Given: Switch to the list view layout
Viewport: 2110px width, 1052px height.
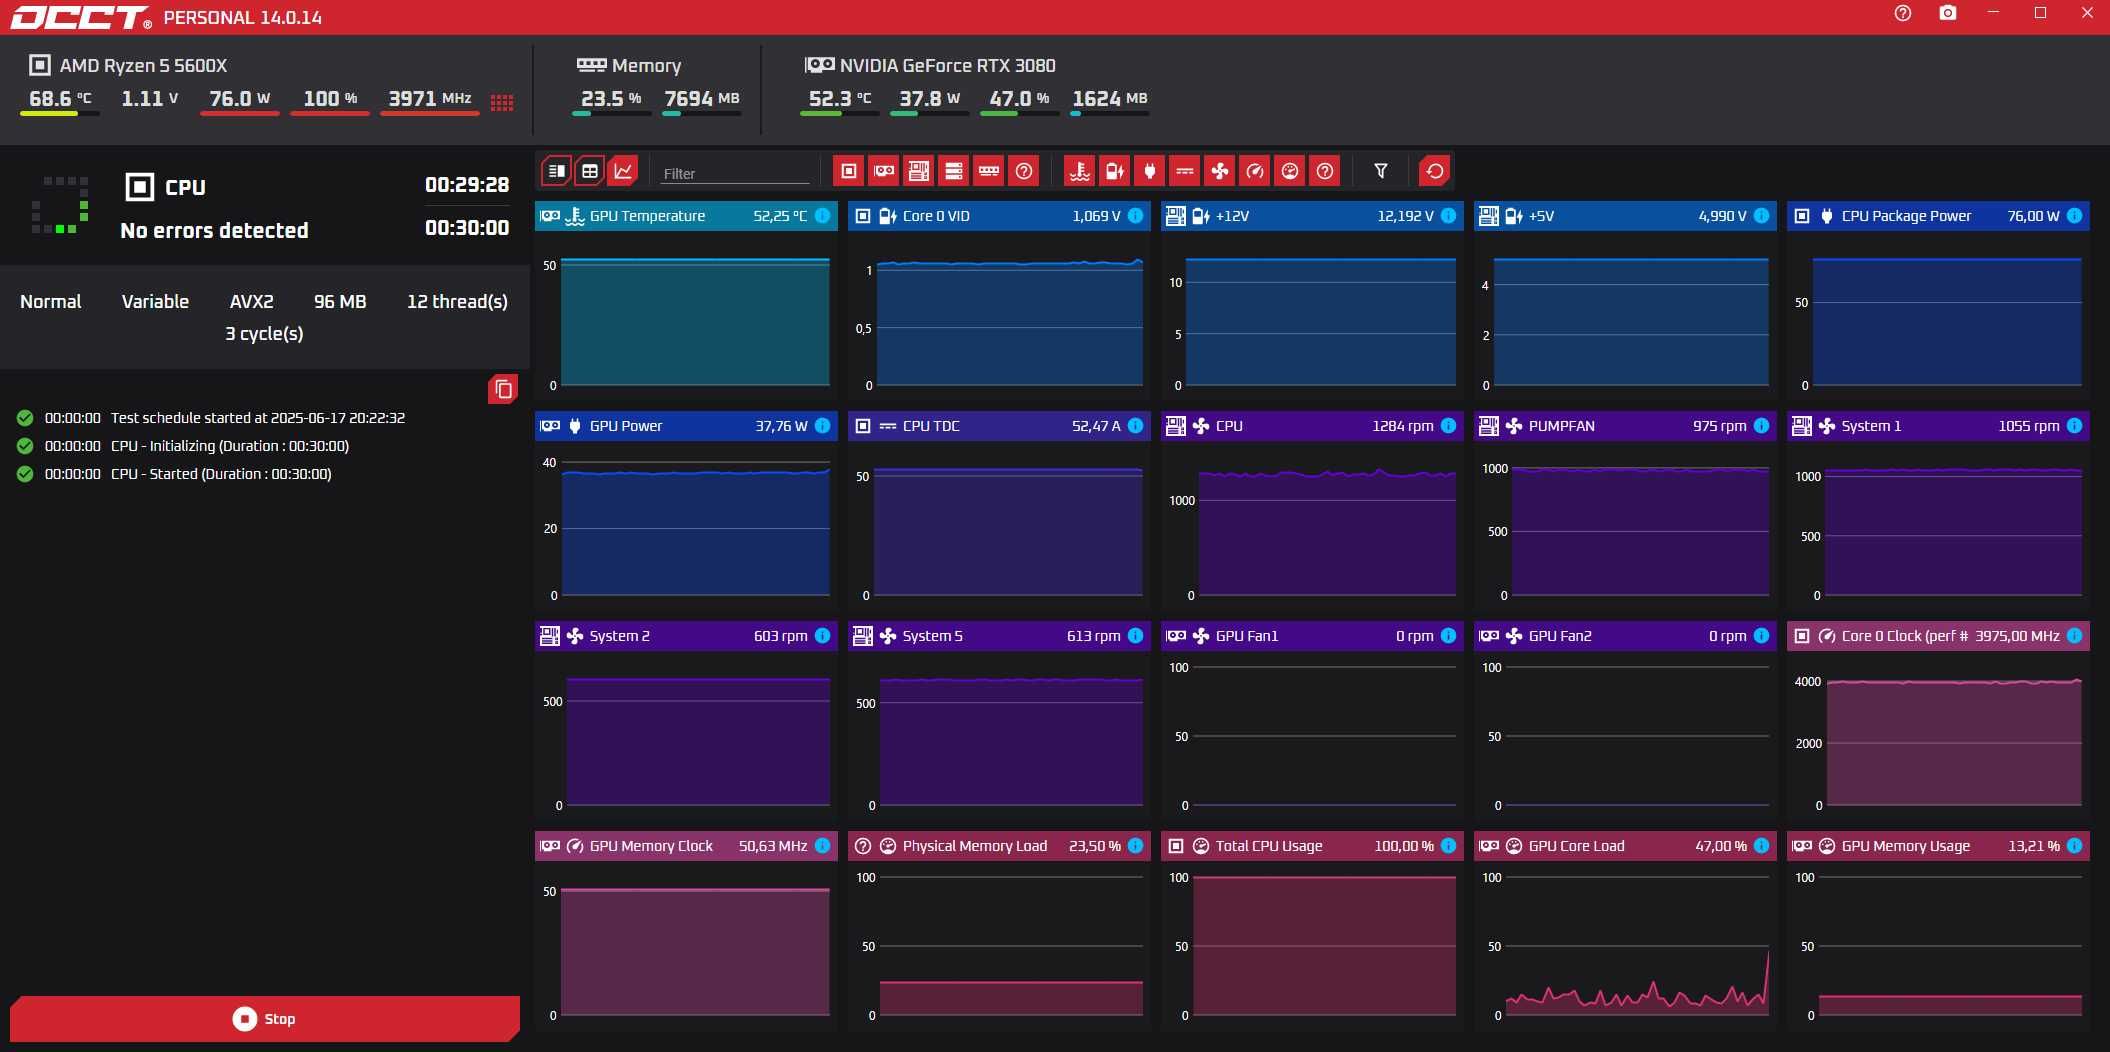Looking at the screenshot, I should coord(557,171).
